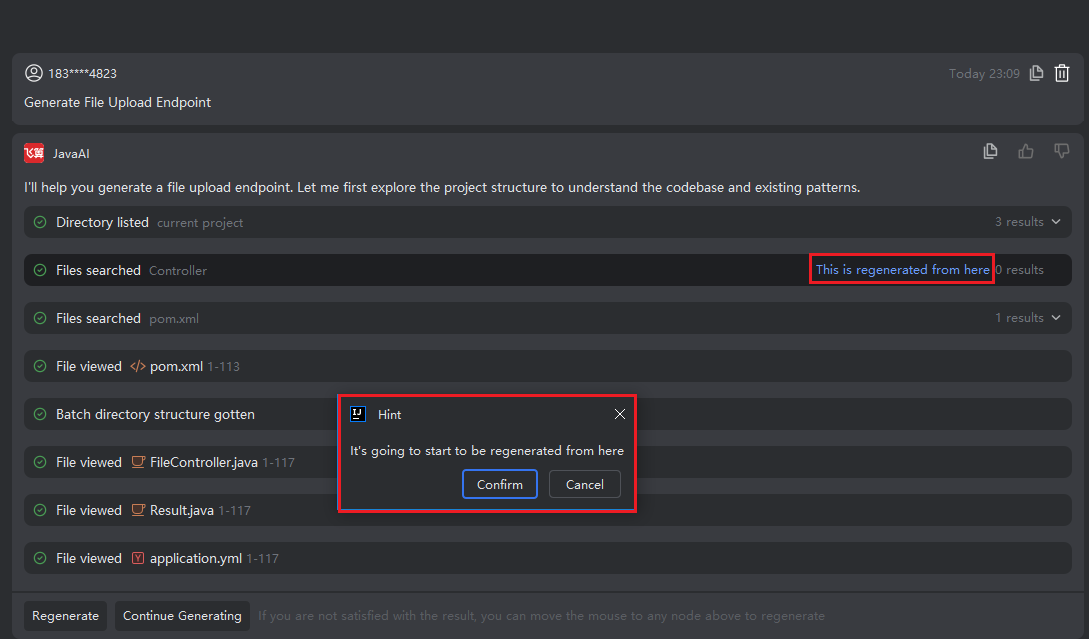Give thumbs up to JavaAI response

(1026, 151)
